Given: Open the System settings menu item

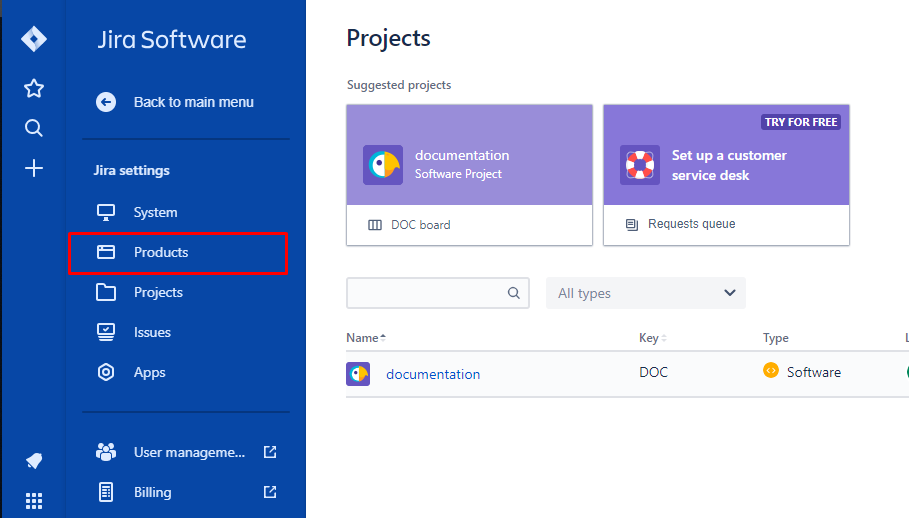Looking at the screenshot, I should coord(155,212).
